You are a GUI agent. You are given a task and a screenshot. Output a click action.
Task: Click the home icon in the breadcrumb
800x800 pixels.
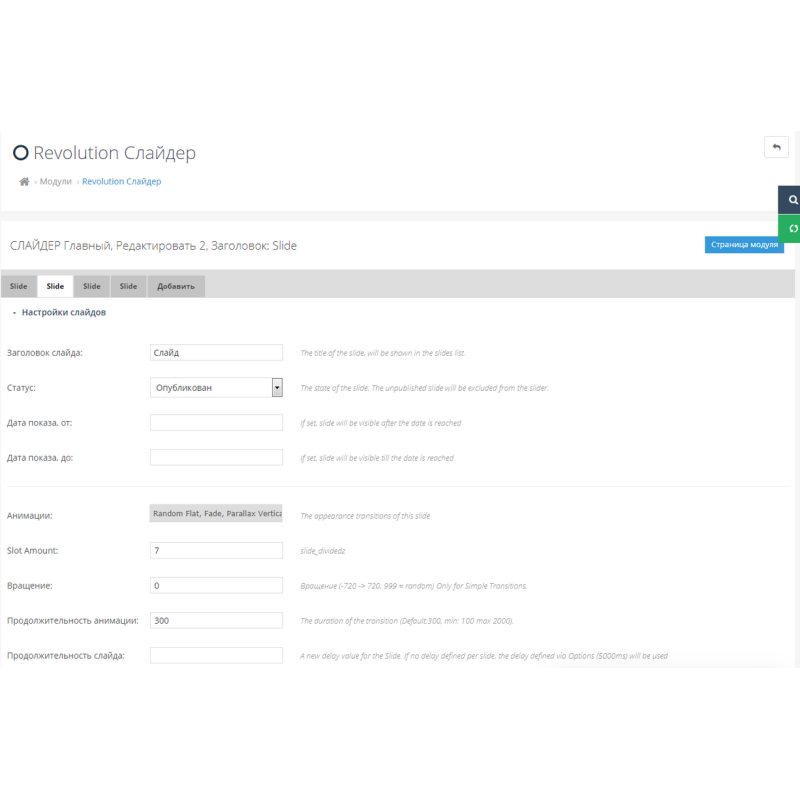(x=22, y=181)
